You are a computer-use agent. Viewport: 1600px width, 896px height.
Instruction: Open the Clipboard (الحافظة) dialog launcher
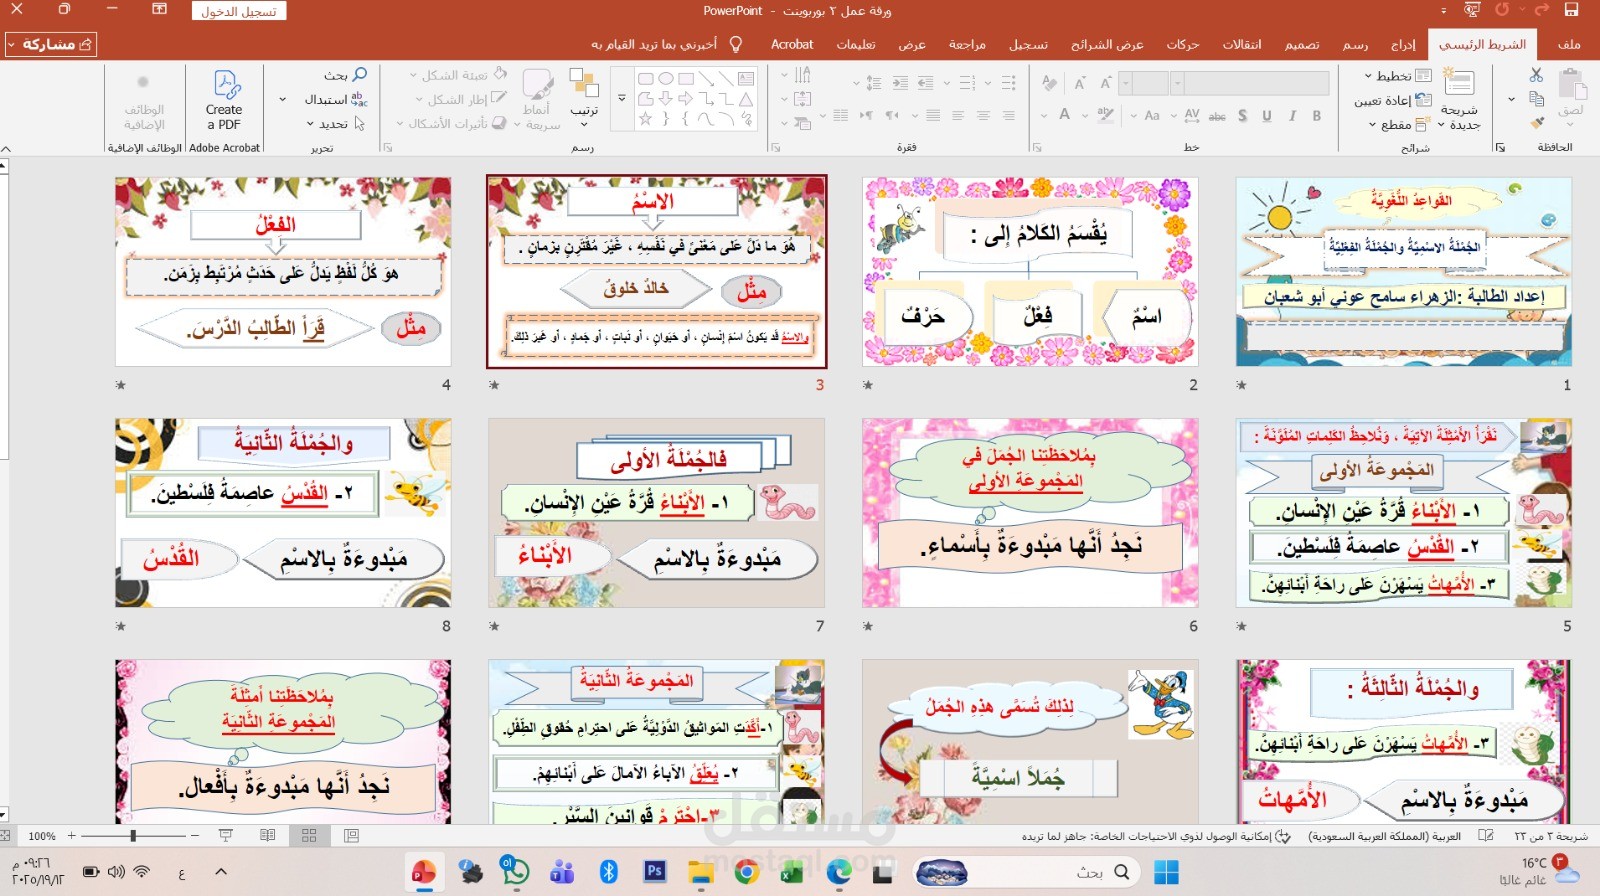tap(1500, 148)
